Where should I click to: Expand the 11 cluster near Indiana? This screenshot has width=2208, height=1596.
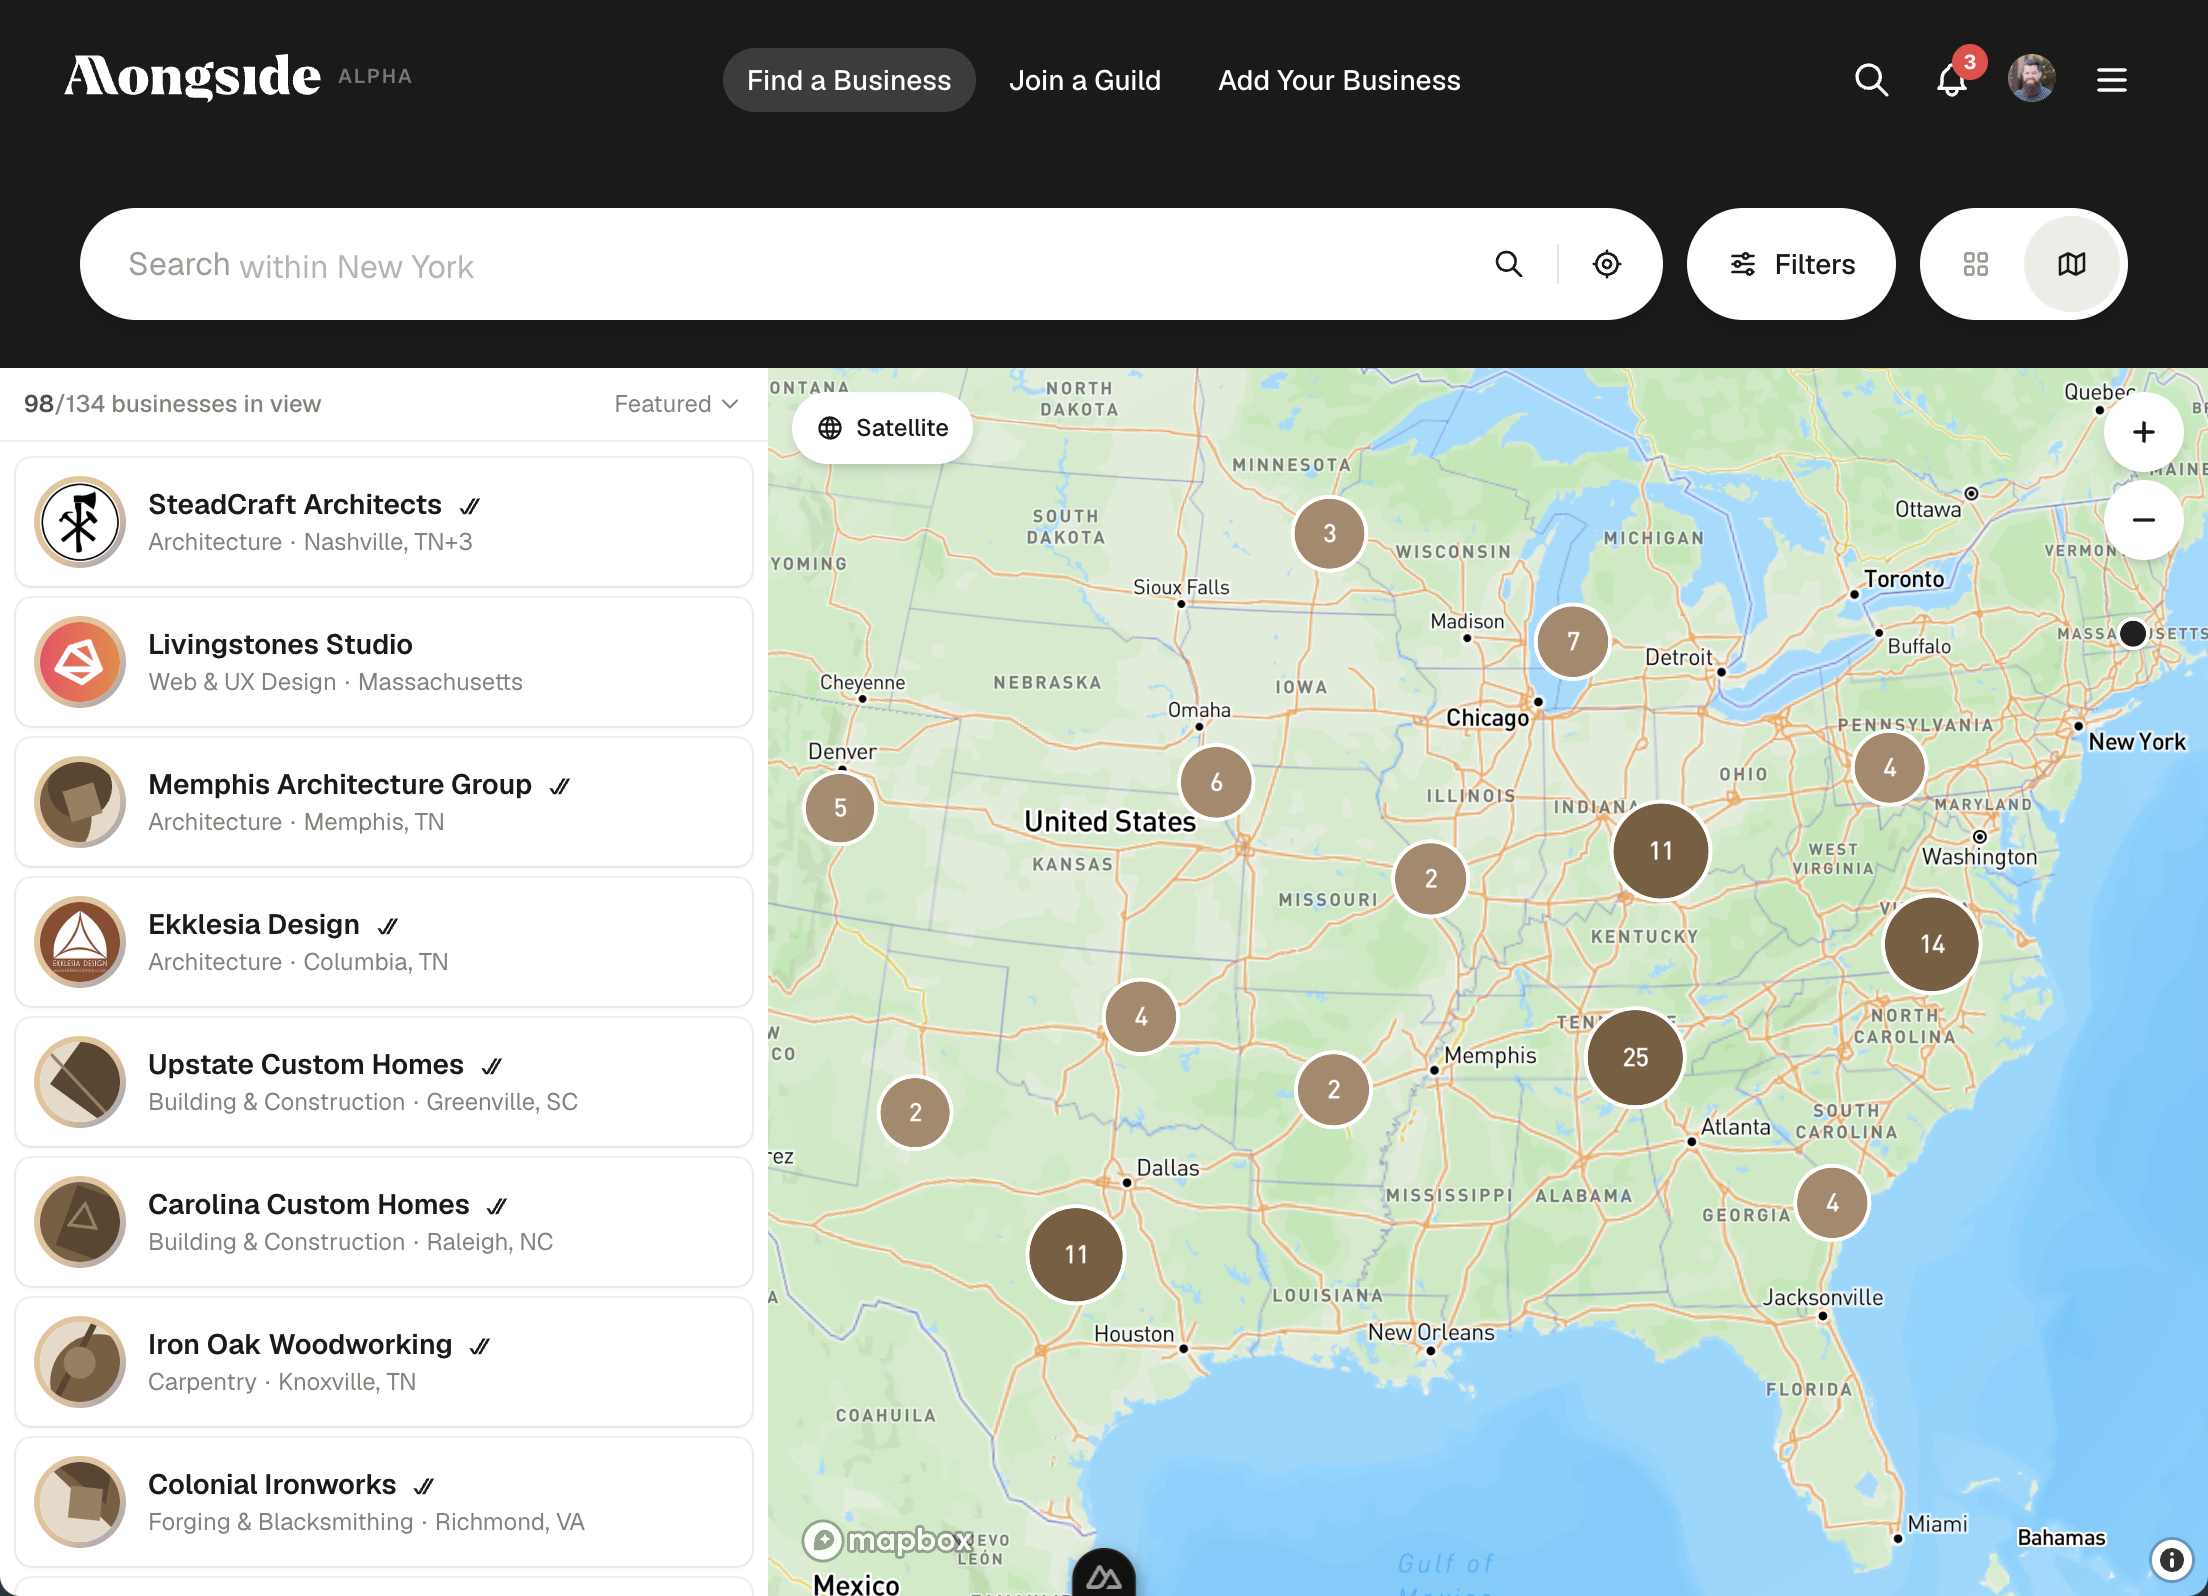pos(1661,851)
